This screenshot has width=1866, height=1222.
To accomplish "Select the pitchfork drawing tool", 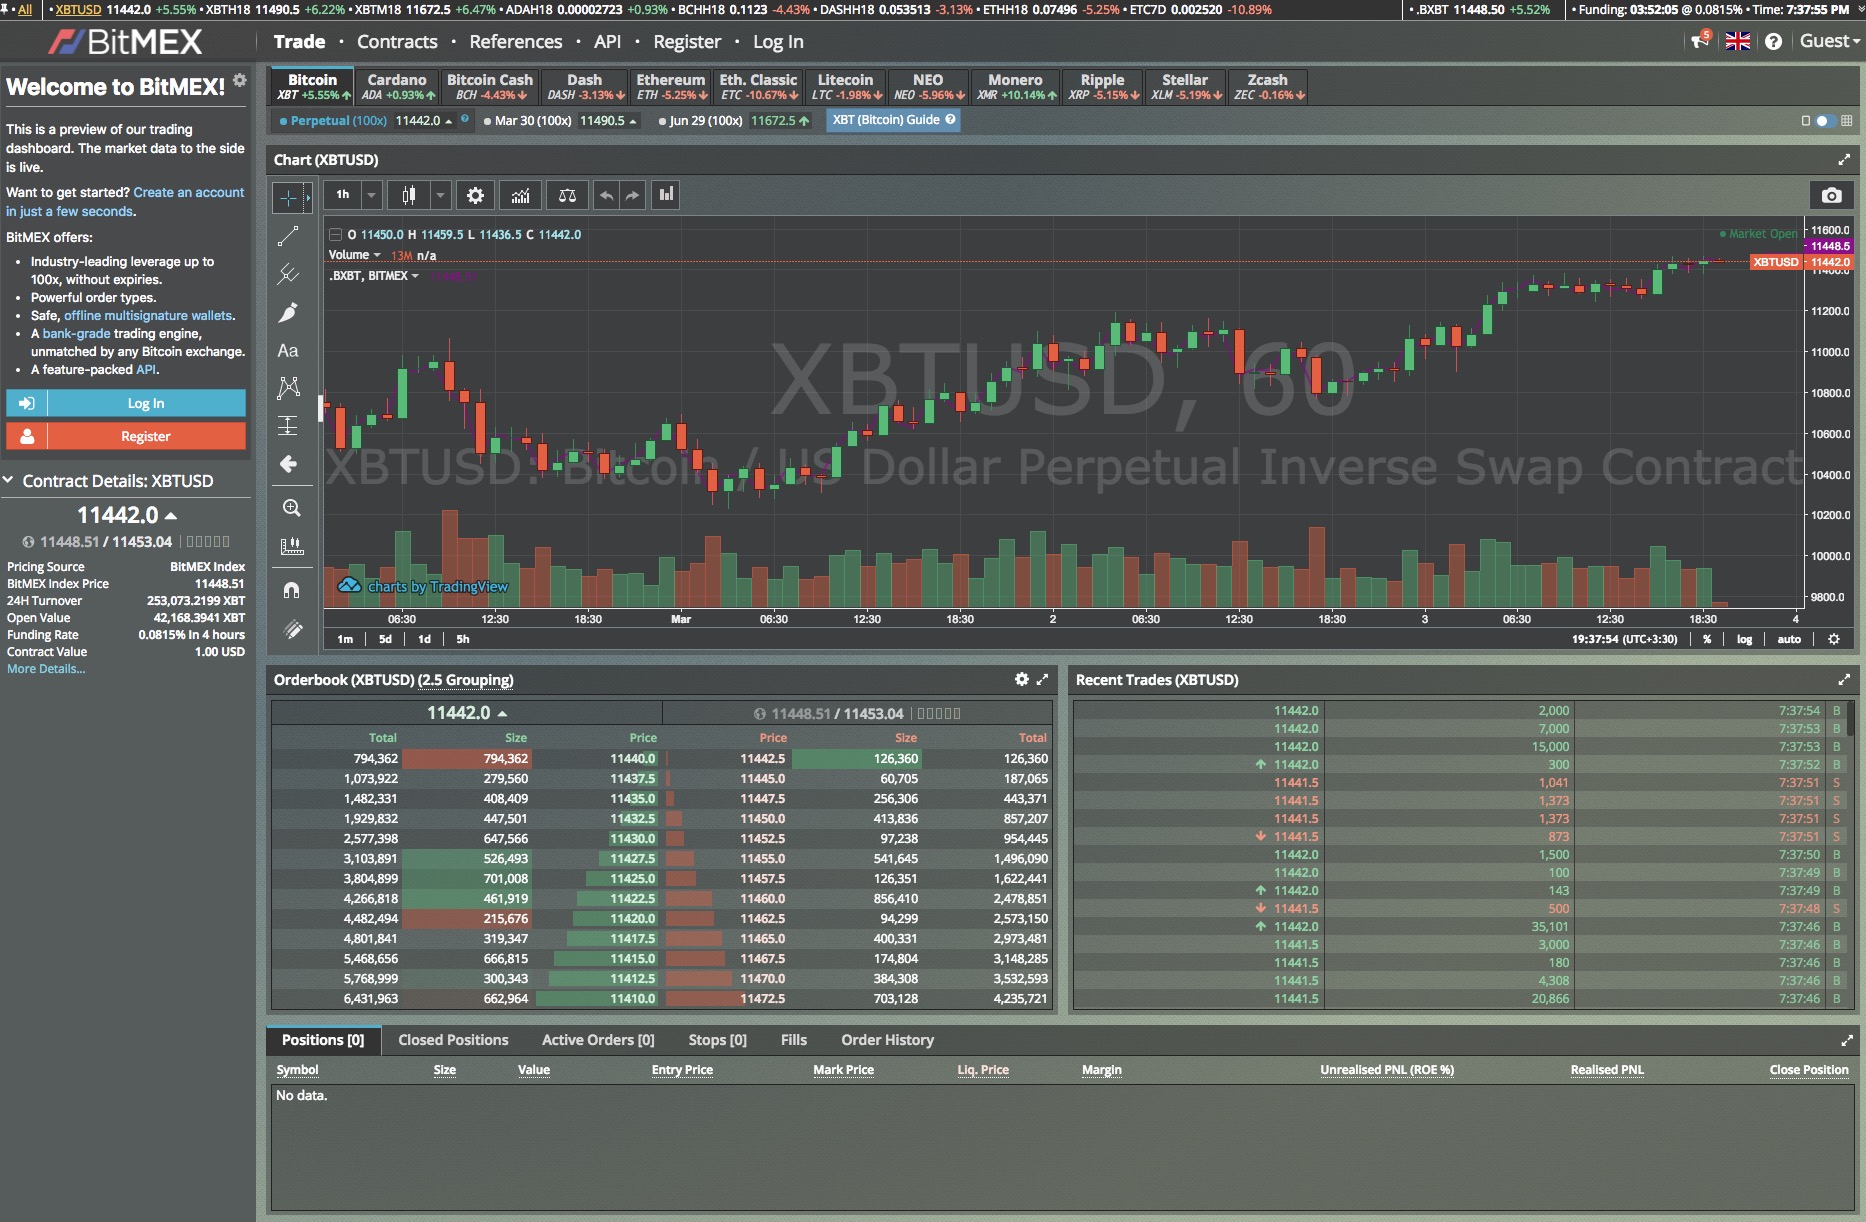I will [x=288, y=274].
